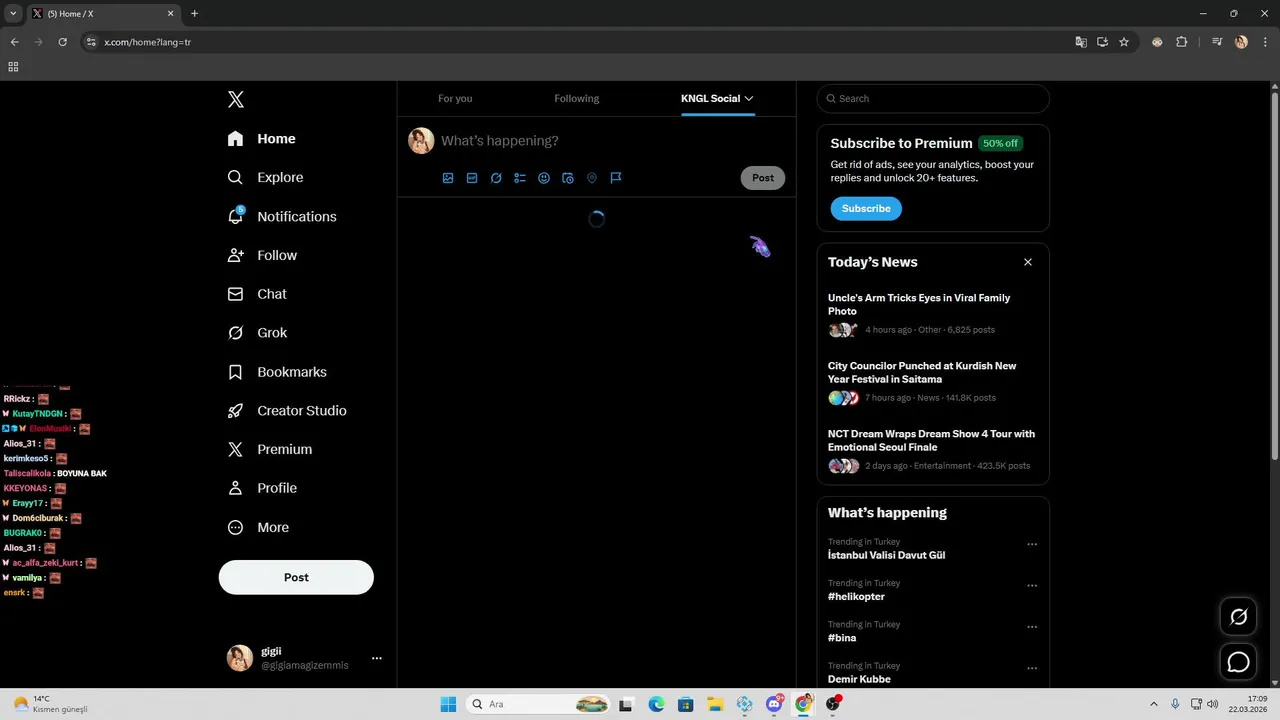The image size is (1280, 720).
Task: Click the avatar beside the compose box
Action: pyautogui.click(x=421, y=141)
